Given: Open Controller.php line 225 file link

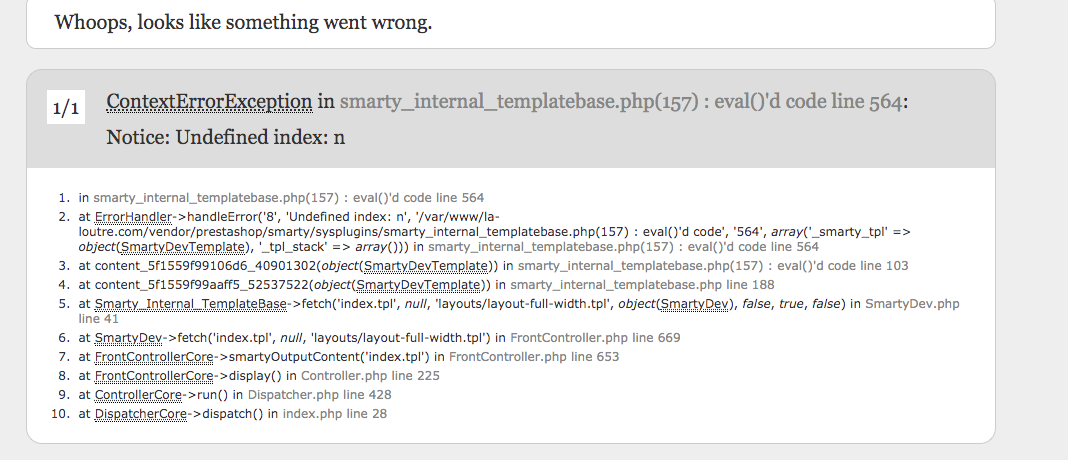Looking at the screenshot, I should pos(370,376).
